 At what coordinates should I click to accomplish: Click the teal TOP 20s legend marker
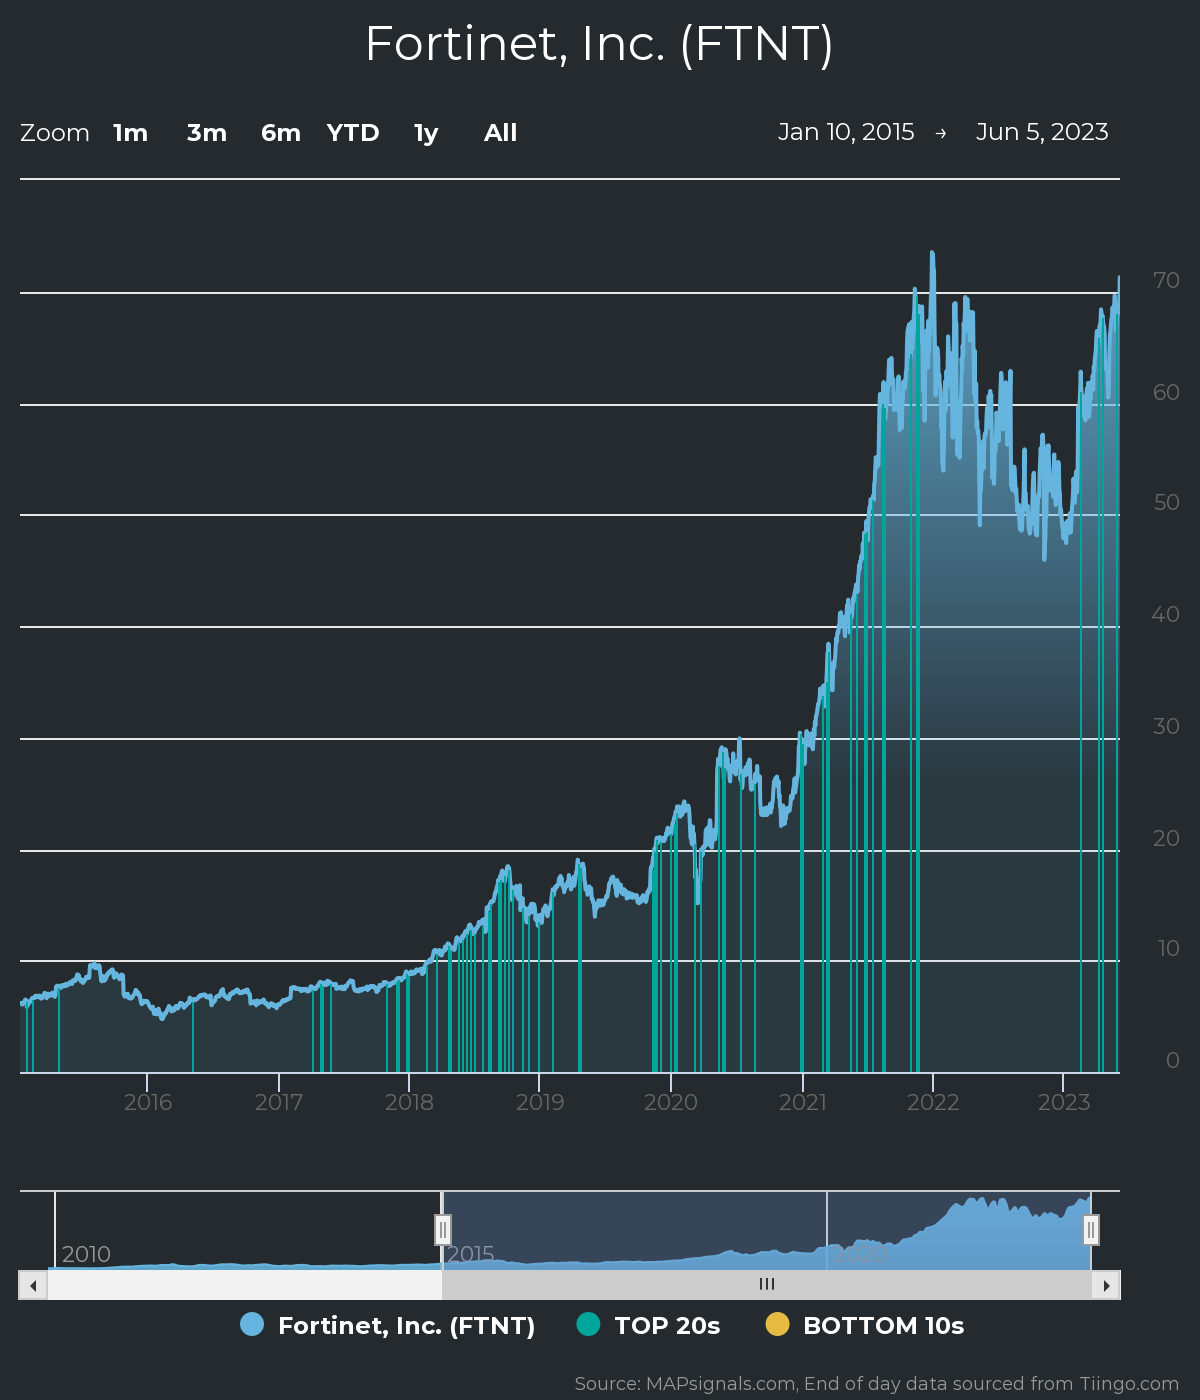pos(588,1324)
